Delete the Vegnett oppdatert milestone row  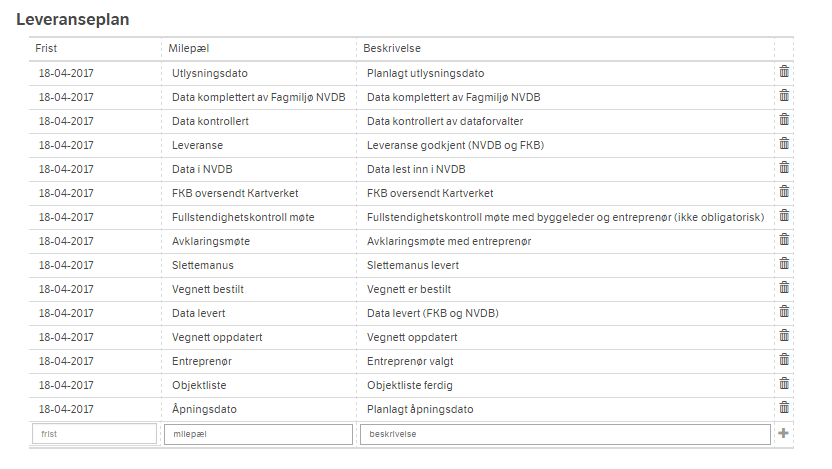tap(784, 335)
